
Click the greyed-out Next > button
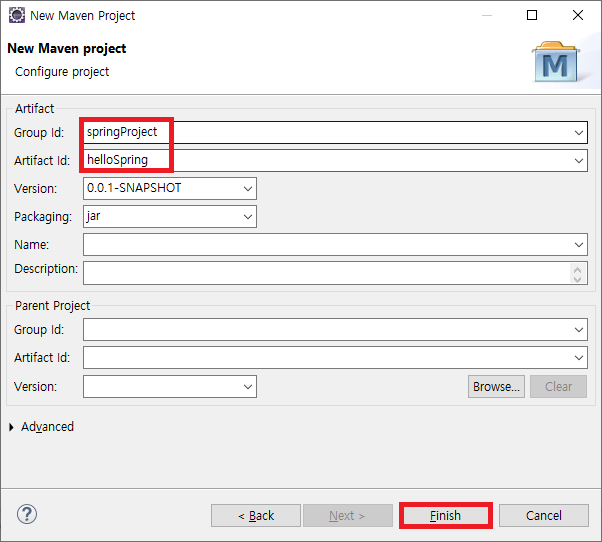(x=348, y=516)
